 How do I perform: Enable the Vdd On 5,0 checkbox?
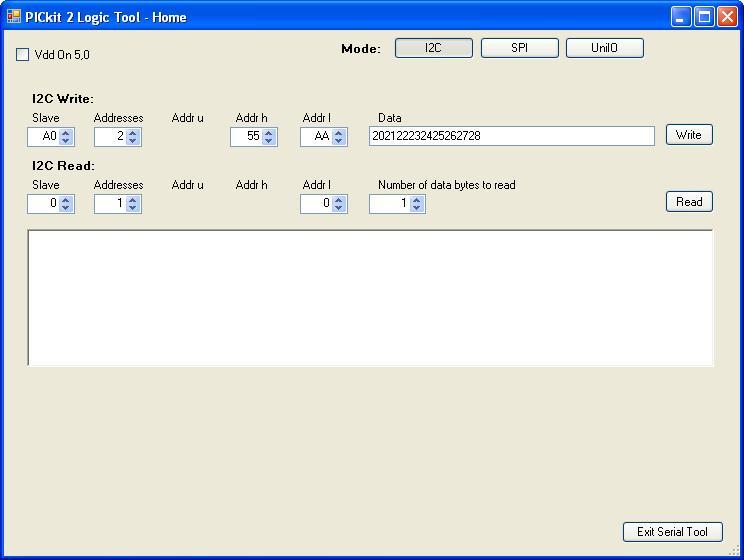pos(22,55)
